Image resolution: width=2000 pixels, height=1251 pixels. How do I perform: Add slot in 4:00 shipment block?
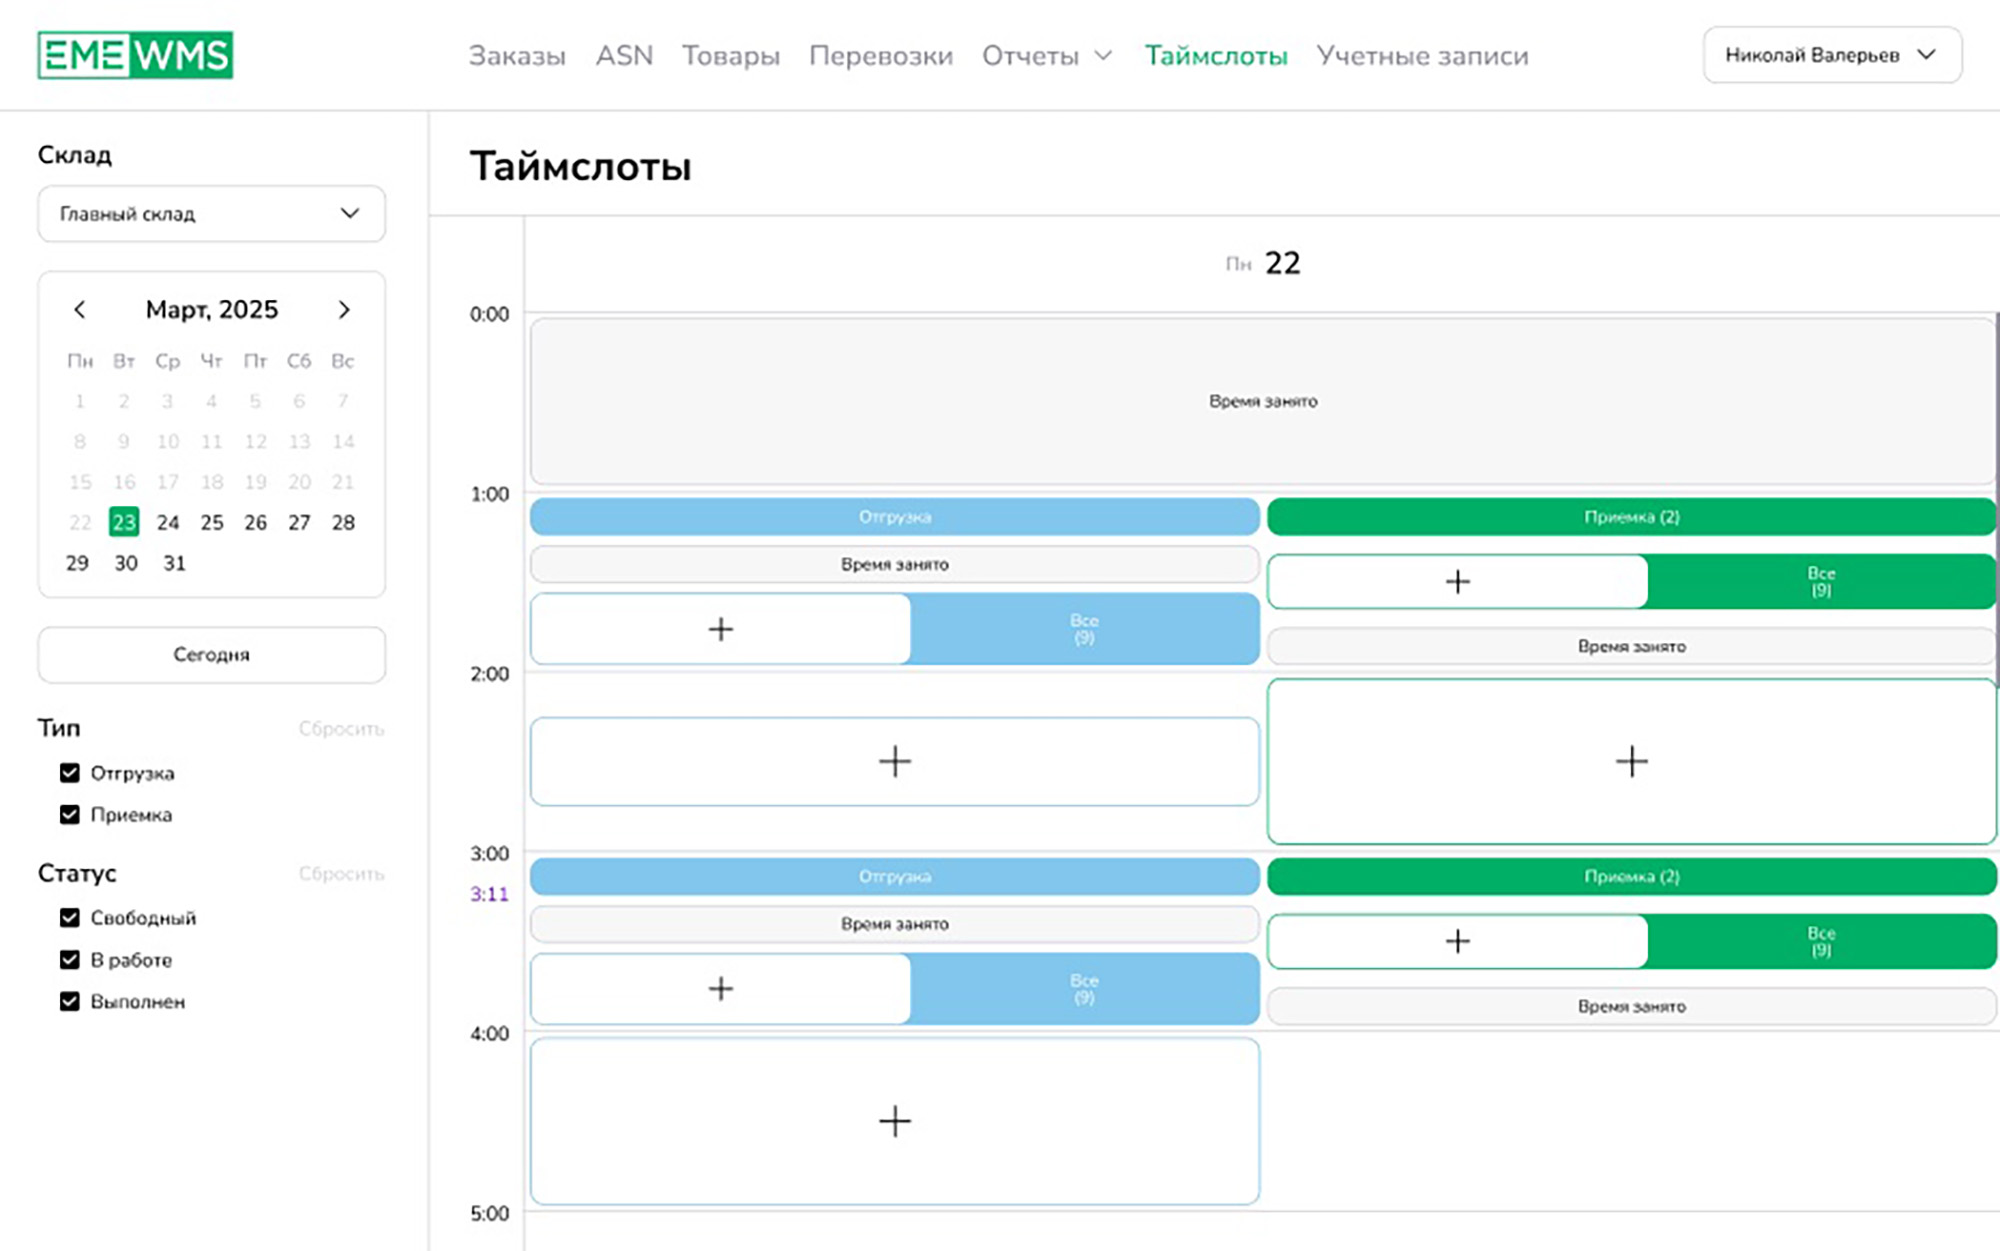[x=894, y=1121]
